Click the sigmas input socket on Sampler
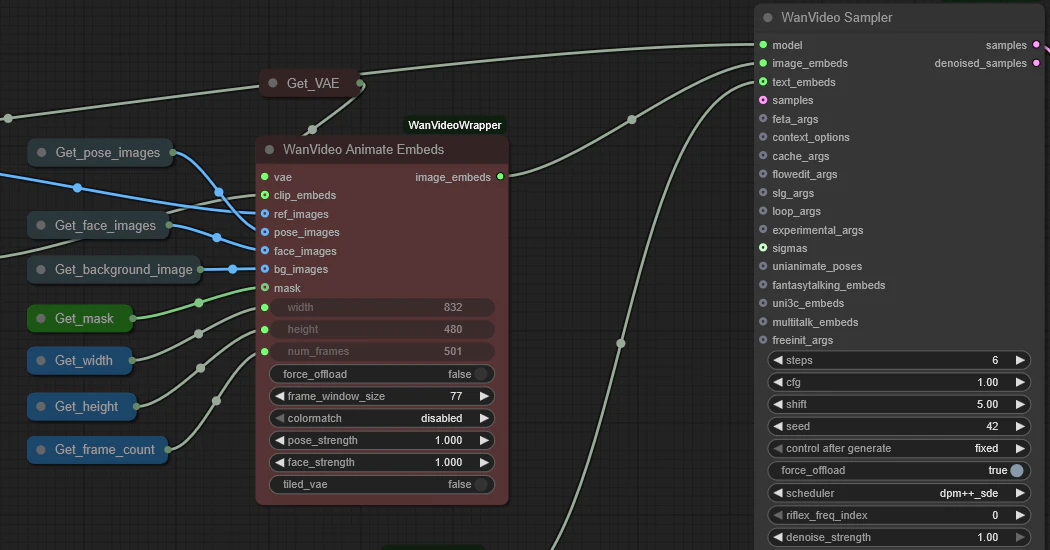Viewport: 1050px width, 550px height. 763,248
